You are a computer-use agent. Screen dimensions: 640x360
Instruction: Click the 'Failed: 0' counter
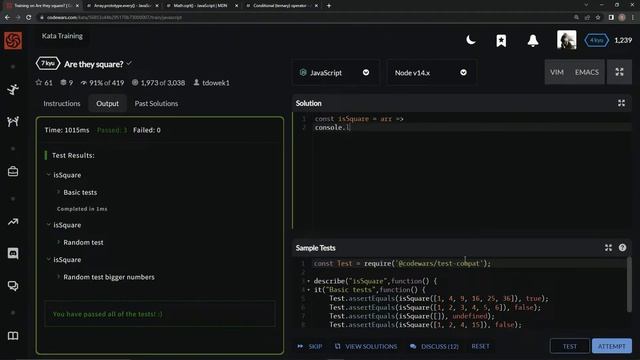pyautogui.click(x=147, y=130)
